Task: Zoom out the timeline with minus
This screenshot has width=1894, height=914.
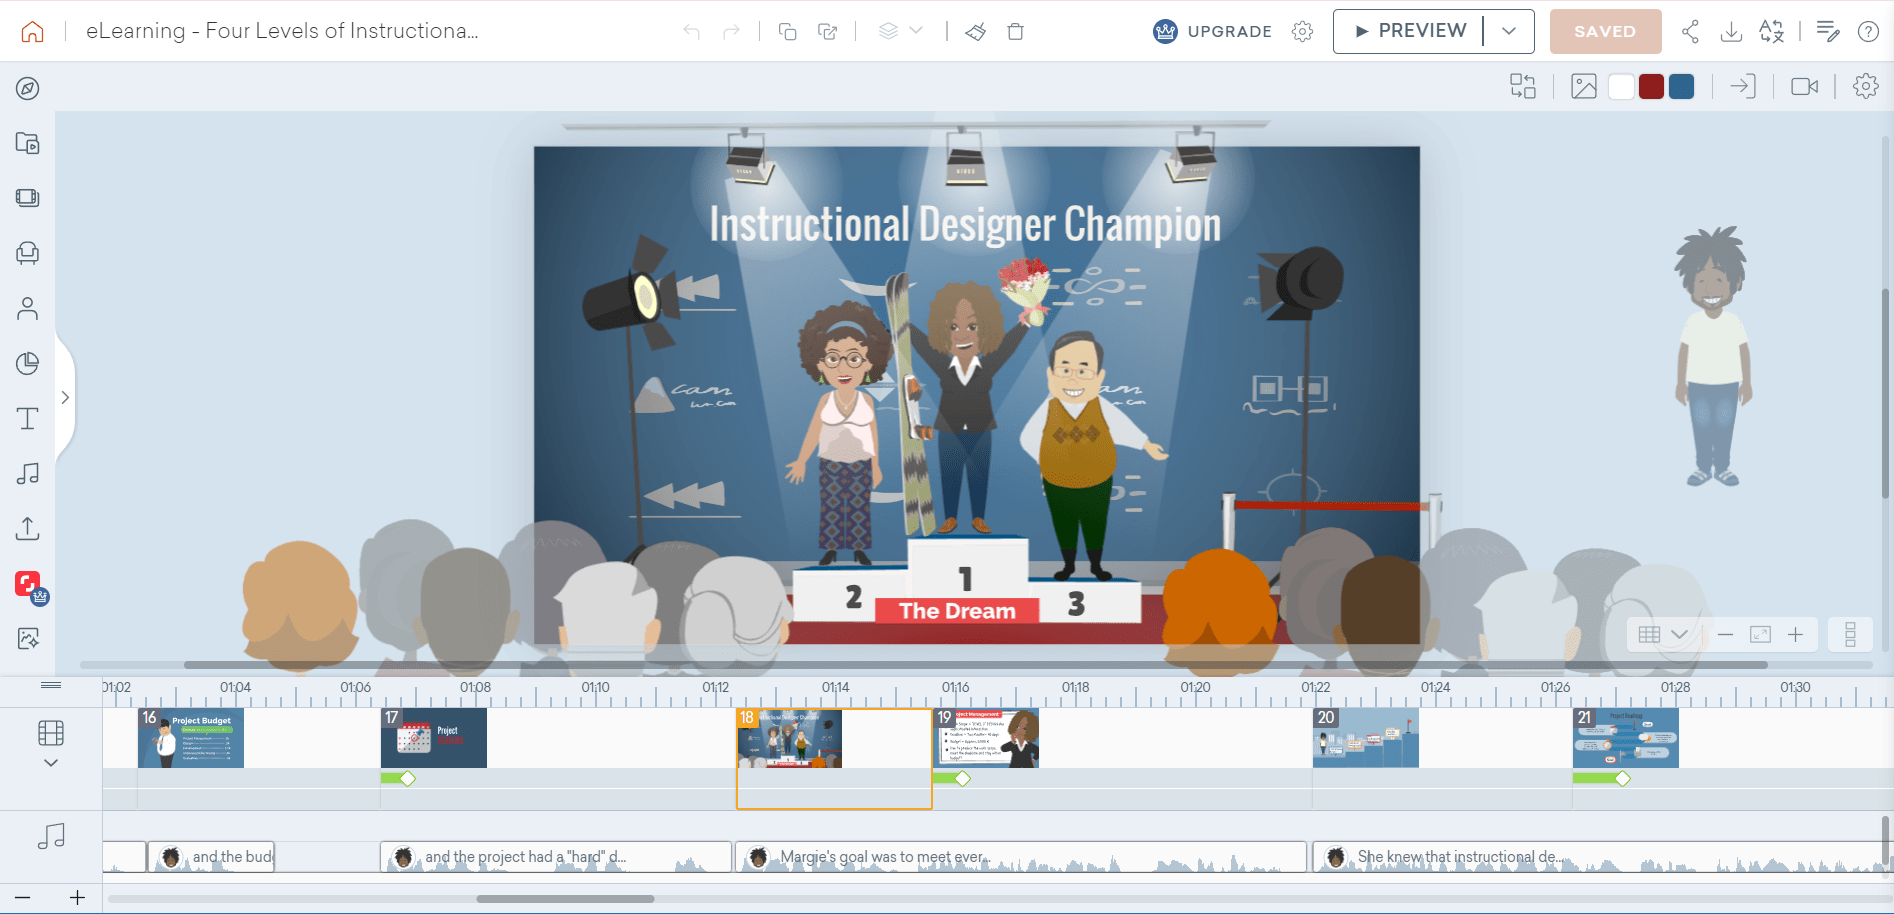Action: click(x=22, y=898)
